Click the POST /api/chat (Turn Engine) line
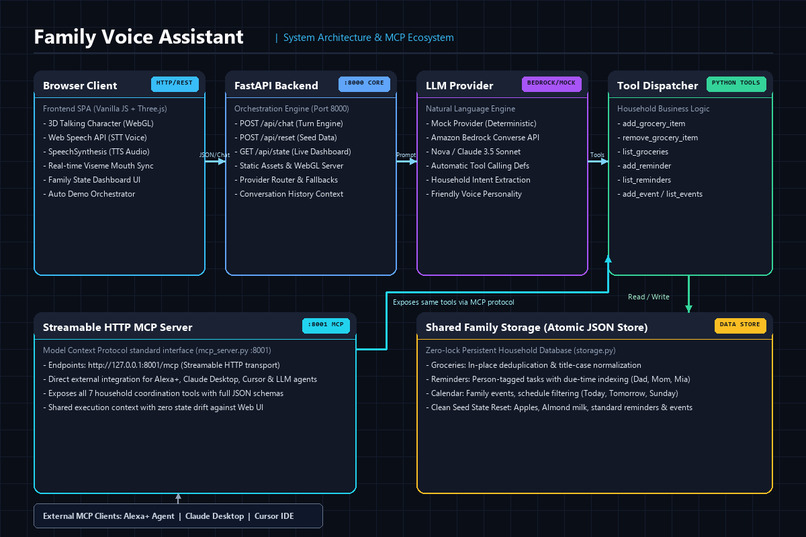This screenshot has width=806, height=537. coord(289,123)
